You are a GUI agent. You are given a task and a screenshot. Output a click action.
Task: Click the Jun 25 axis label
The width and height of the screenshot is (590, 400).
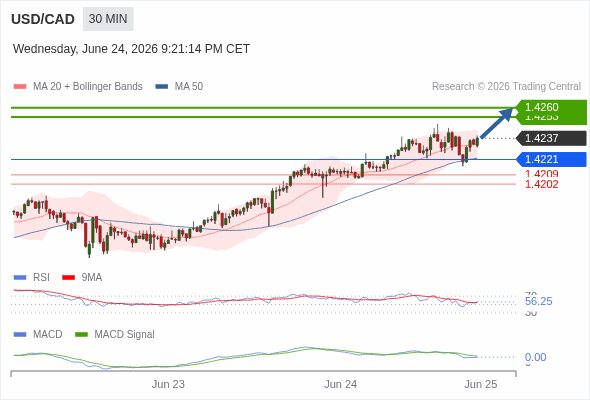481,384
